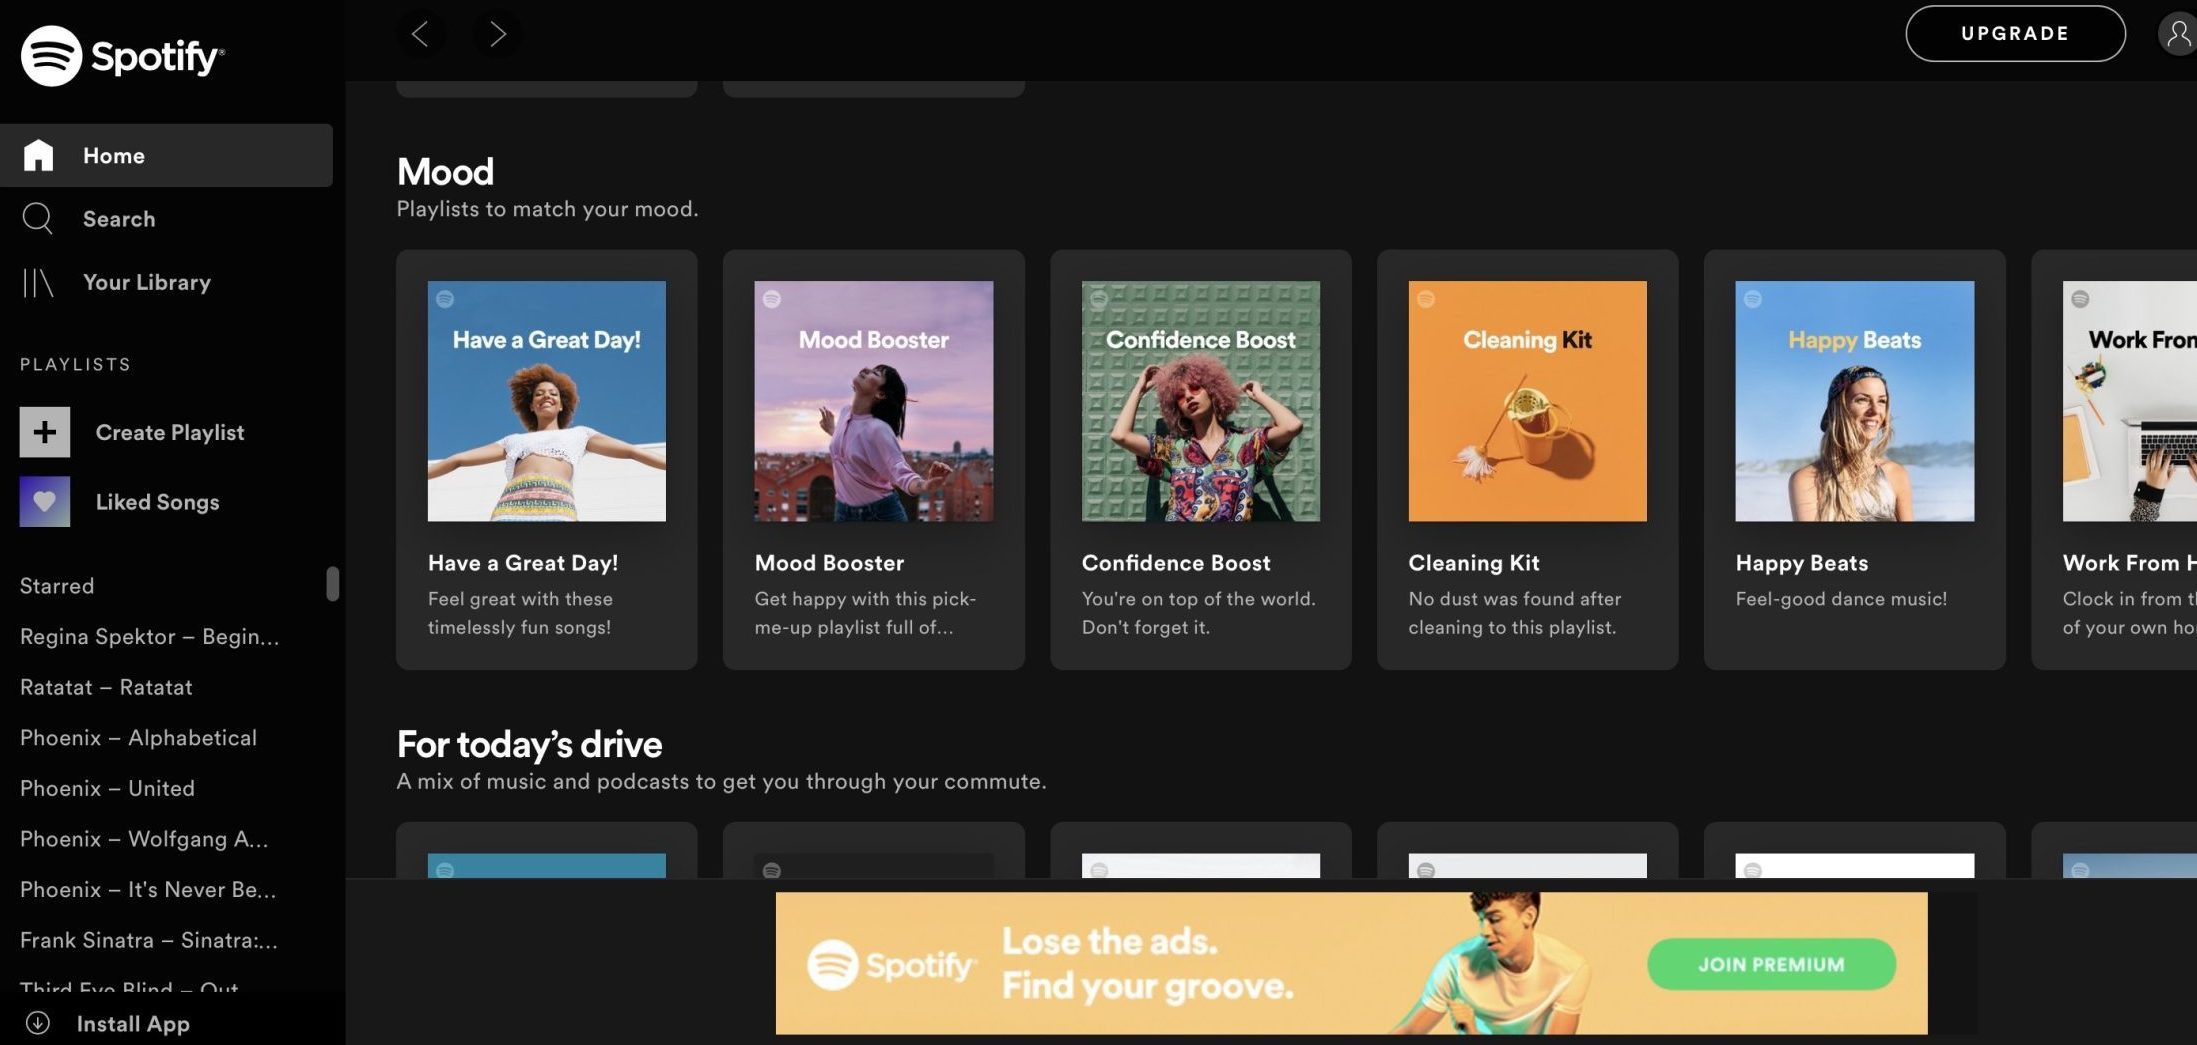Viewport: 2197px width, 1045px height.
Task: Go forward with the right arrow
Action: click(x=497, y=34)
